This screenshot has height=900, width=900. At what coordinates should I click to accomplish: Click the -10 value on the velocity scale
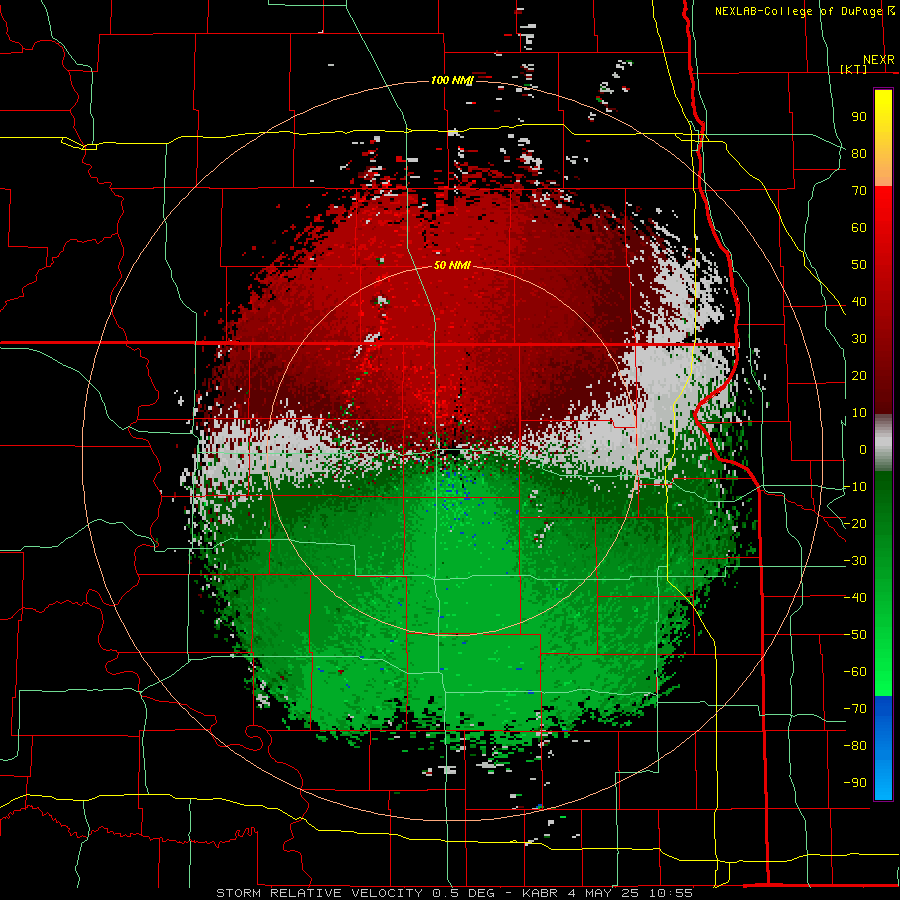(x=855, y=487)
